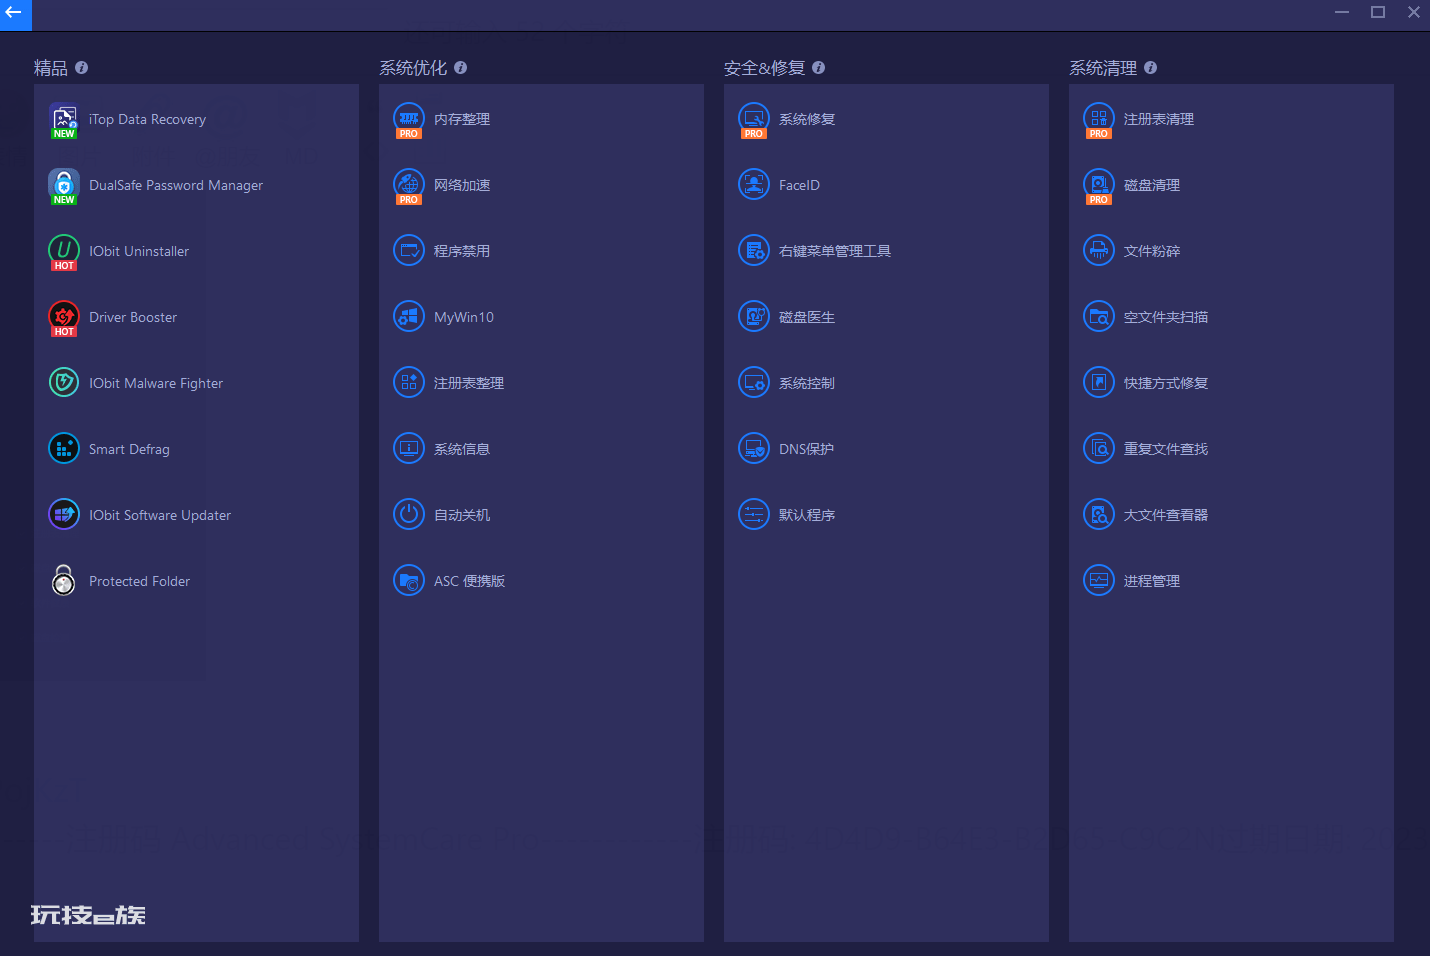Click the 内存整理 memory icon
The height and width of the screenshot is (956, 1430).
409,119
